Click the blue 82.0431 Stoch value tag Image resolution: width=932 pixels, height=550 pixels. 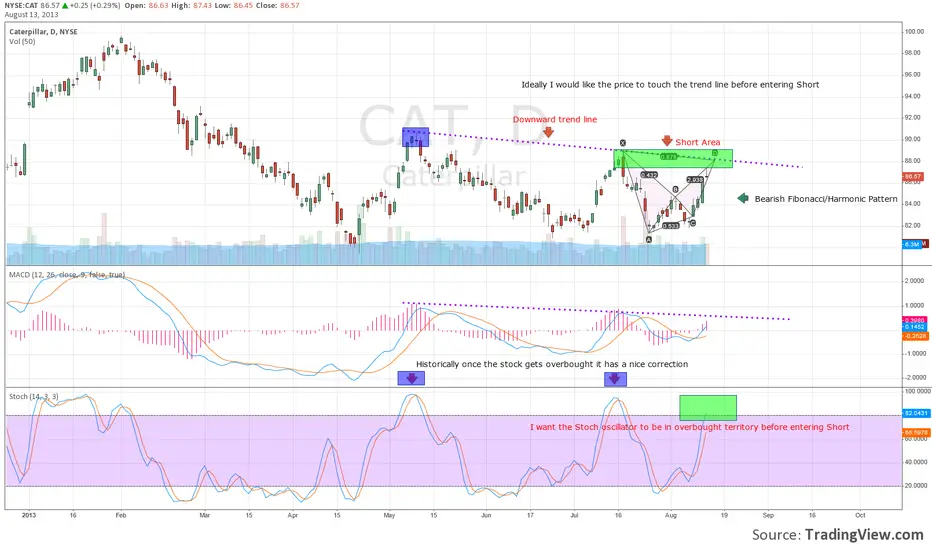pyautogui.click(x=916, y=413)
